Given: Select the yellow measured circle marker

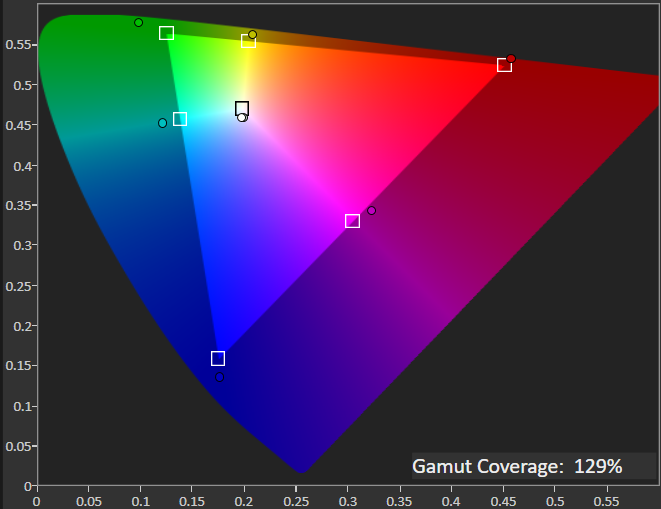Looking at the screenshot, I should click(x=252, y=34).
